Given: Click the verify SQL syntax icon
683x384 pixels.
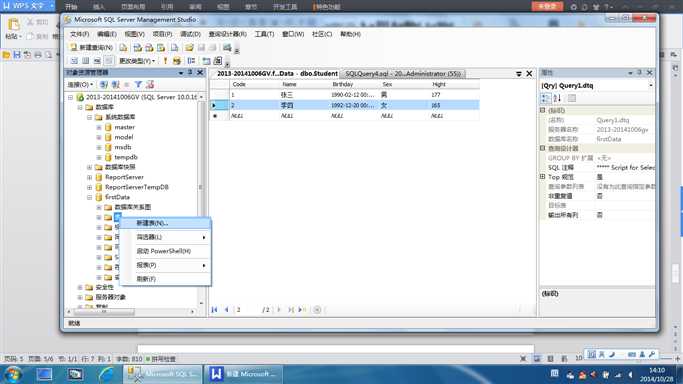Looking at the screenshot, I should (x=176, y=61).
